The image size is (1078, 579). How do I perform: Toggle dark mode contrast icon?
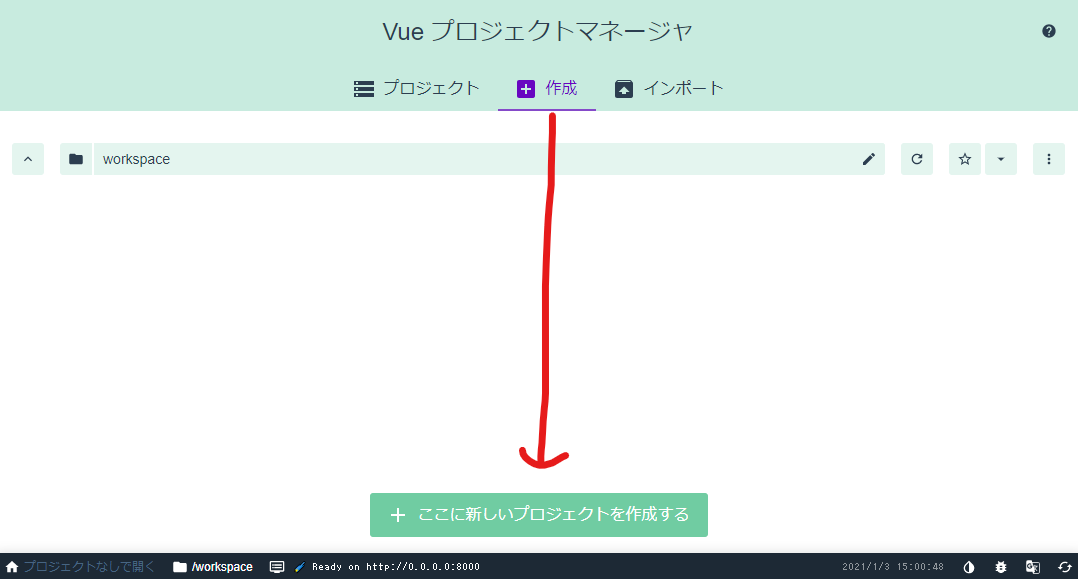[x=969, y=567]
